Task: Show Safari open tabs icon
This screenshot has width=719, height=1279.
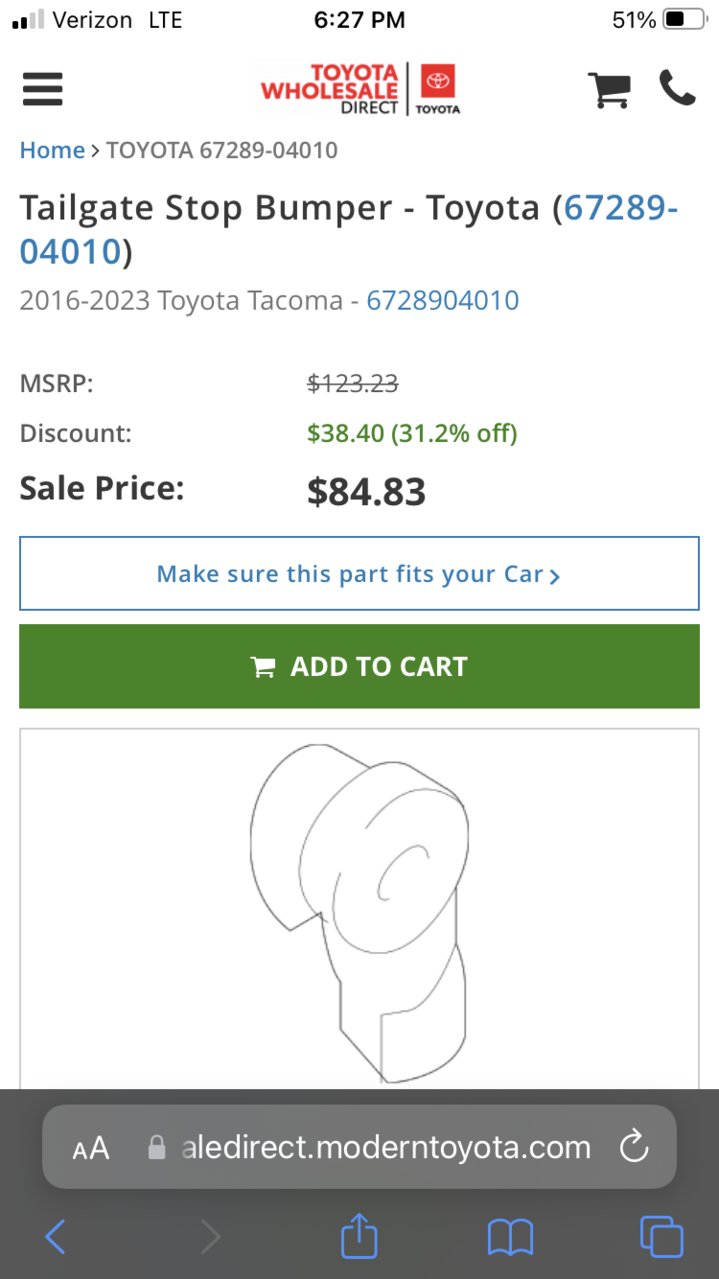Action: click(x=661, y=1237)
